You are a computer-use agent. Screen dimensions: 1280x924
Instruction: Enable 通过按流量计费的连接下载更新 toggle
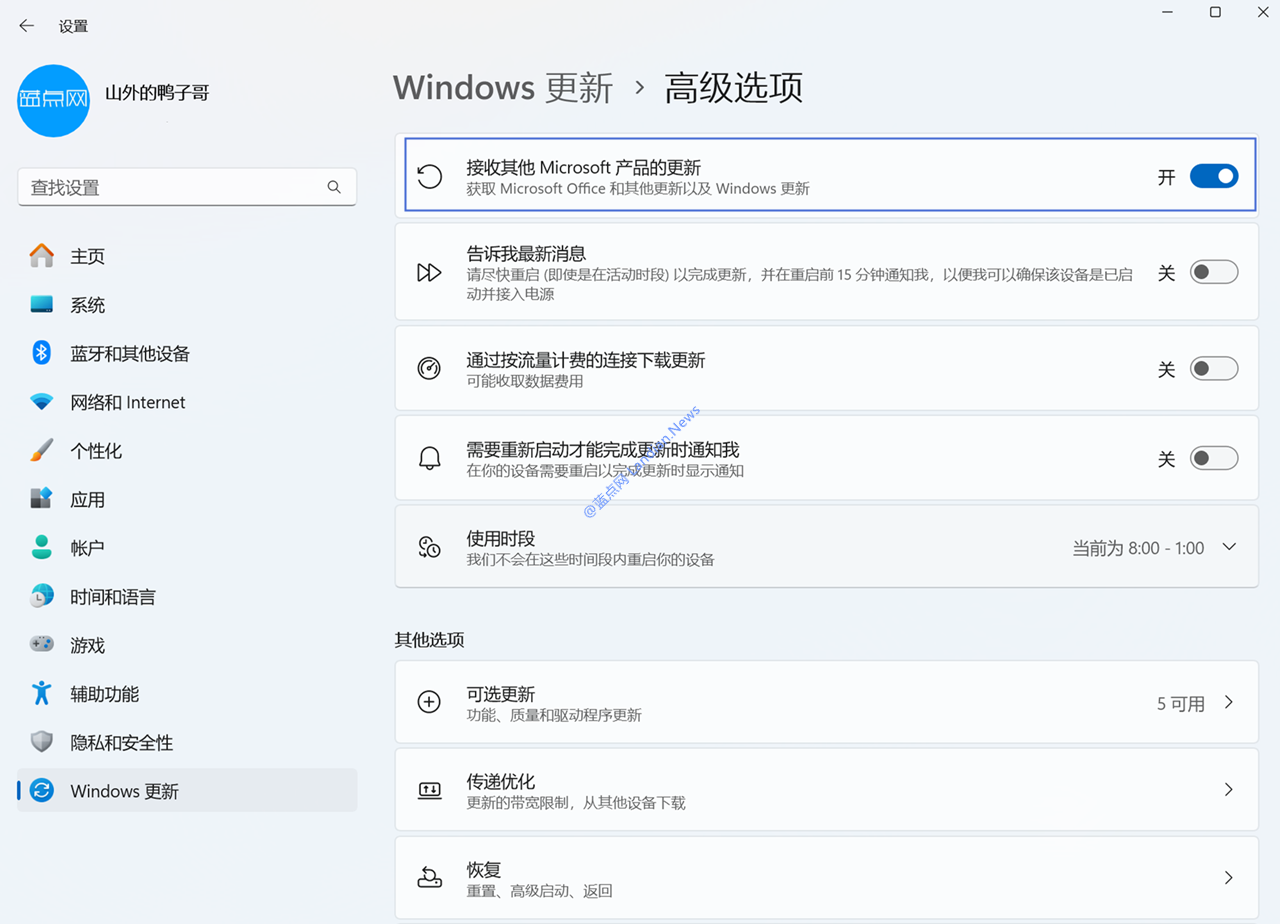point(1214,369)
